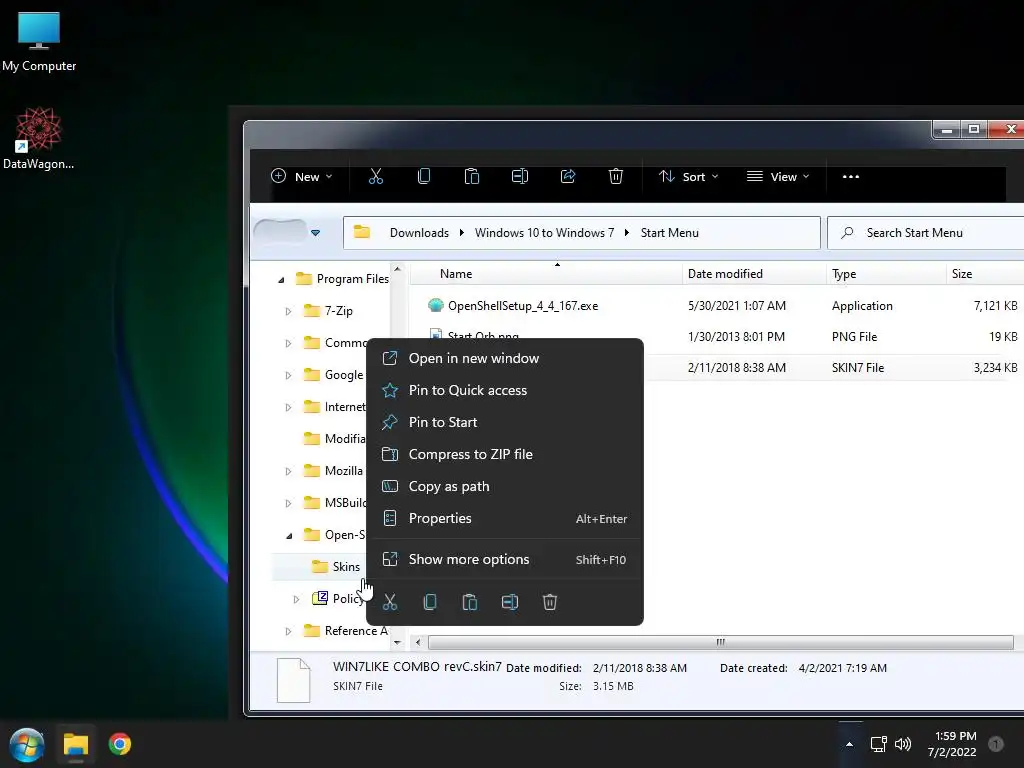Sort by the Size column header
Image resolution: width=1024 pixels, height=768 pixels.
[x=984, y=274]
